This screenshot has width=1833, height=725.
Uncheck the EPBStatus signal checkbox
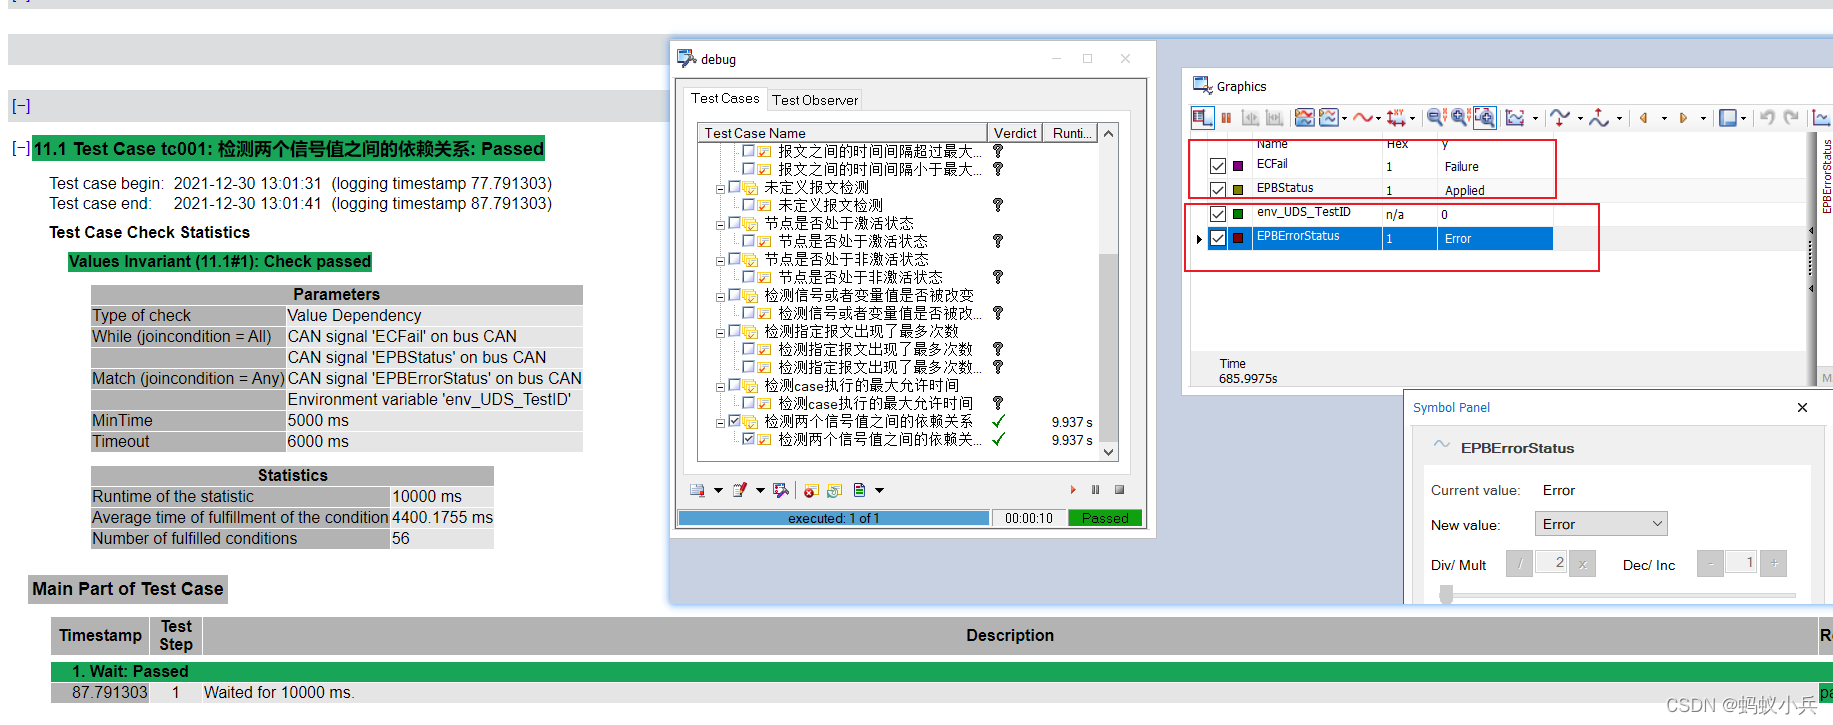(x=1217, y=190)
